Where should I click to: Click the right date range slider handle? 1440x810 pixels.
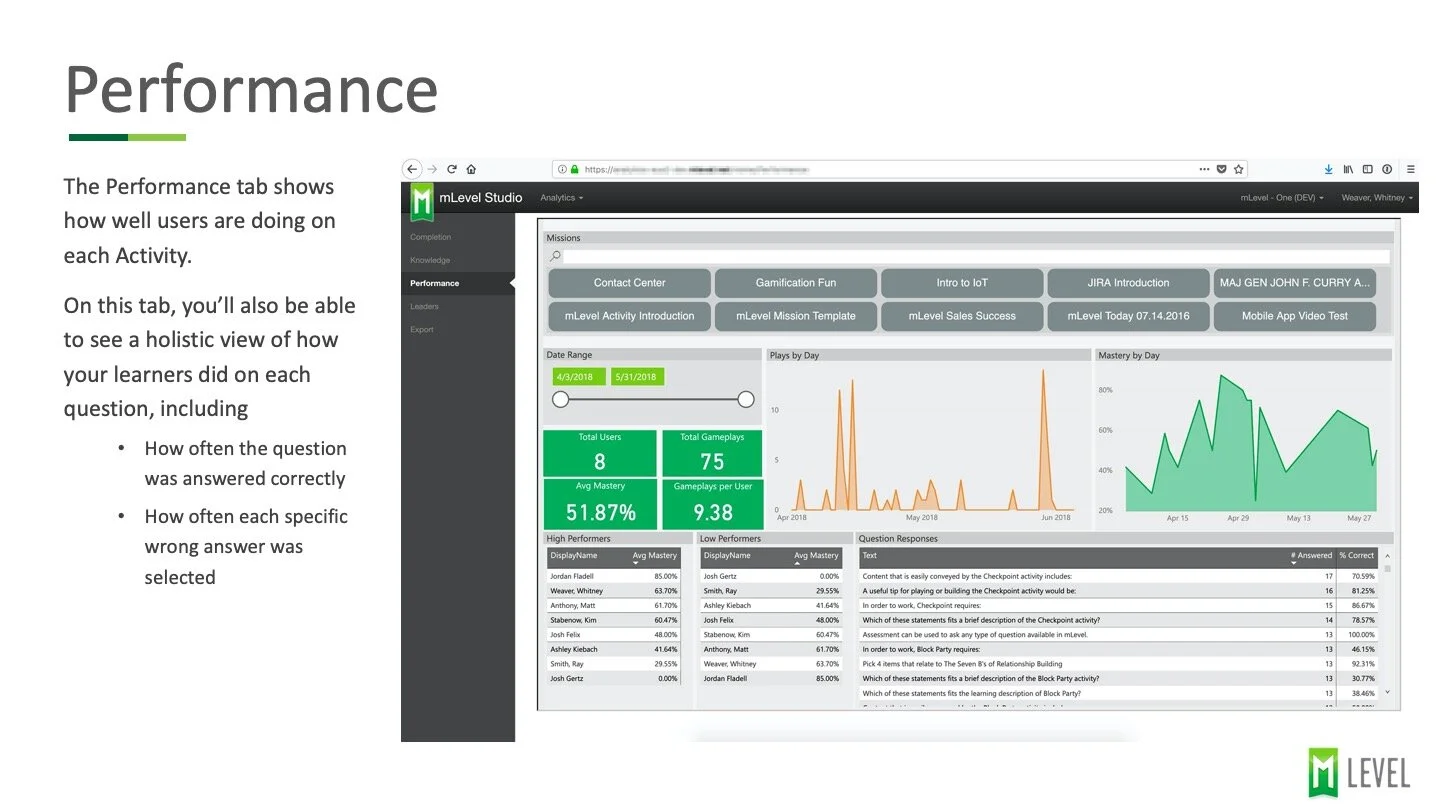(x=745, y=399)
